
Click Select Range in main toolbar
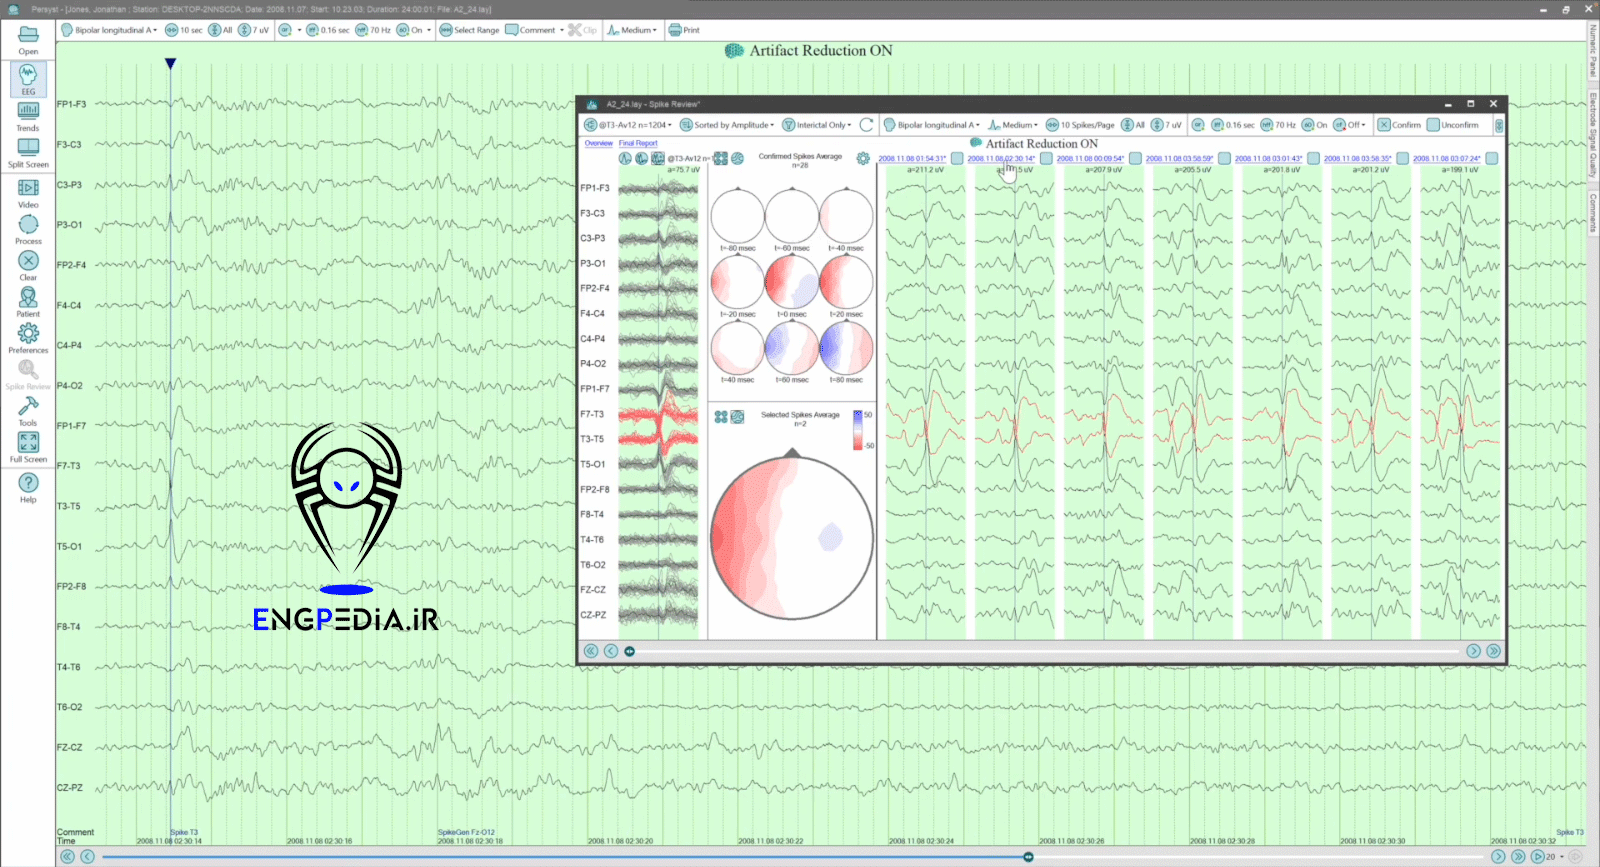[x=470, y=30]
